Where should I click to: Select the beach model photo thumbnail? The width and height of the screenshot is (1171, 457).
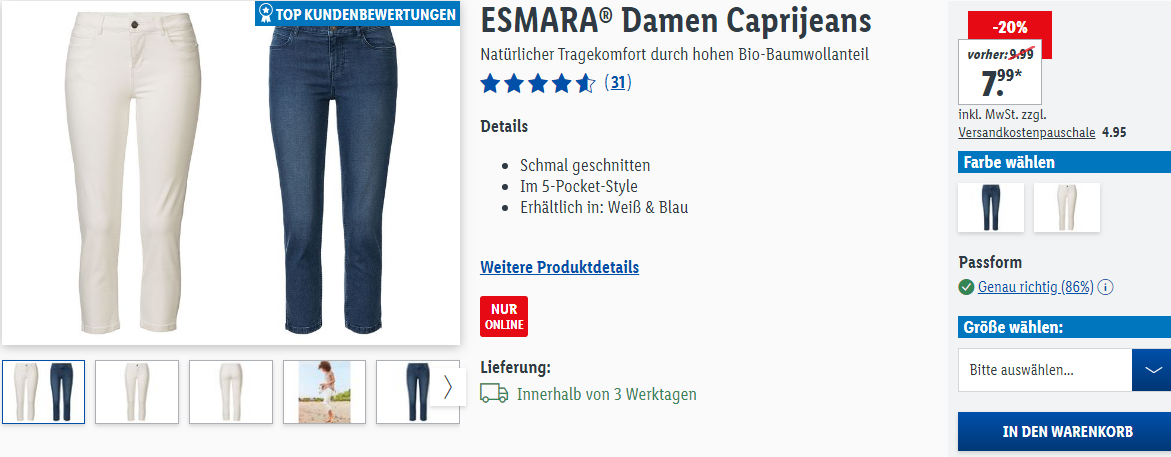tap(324, 392)
